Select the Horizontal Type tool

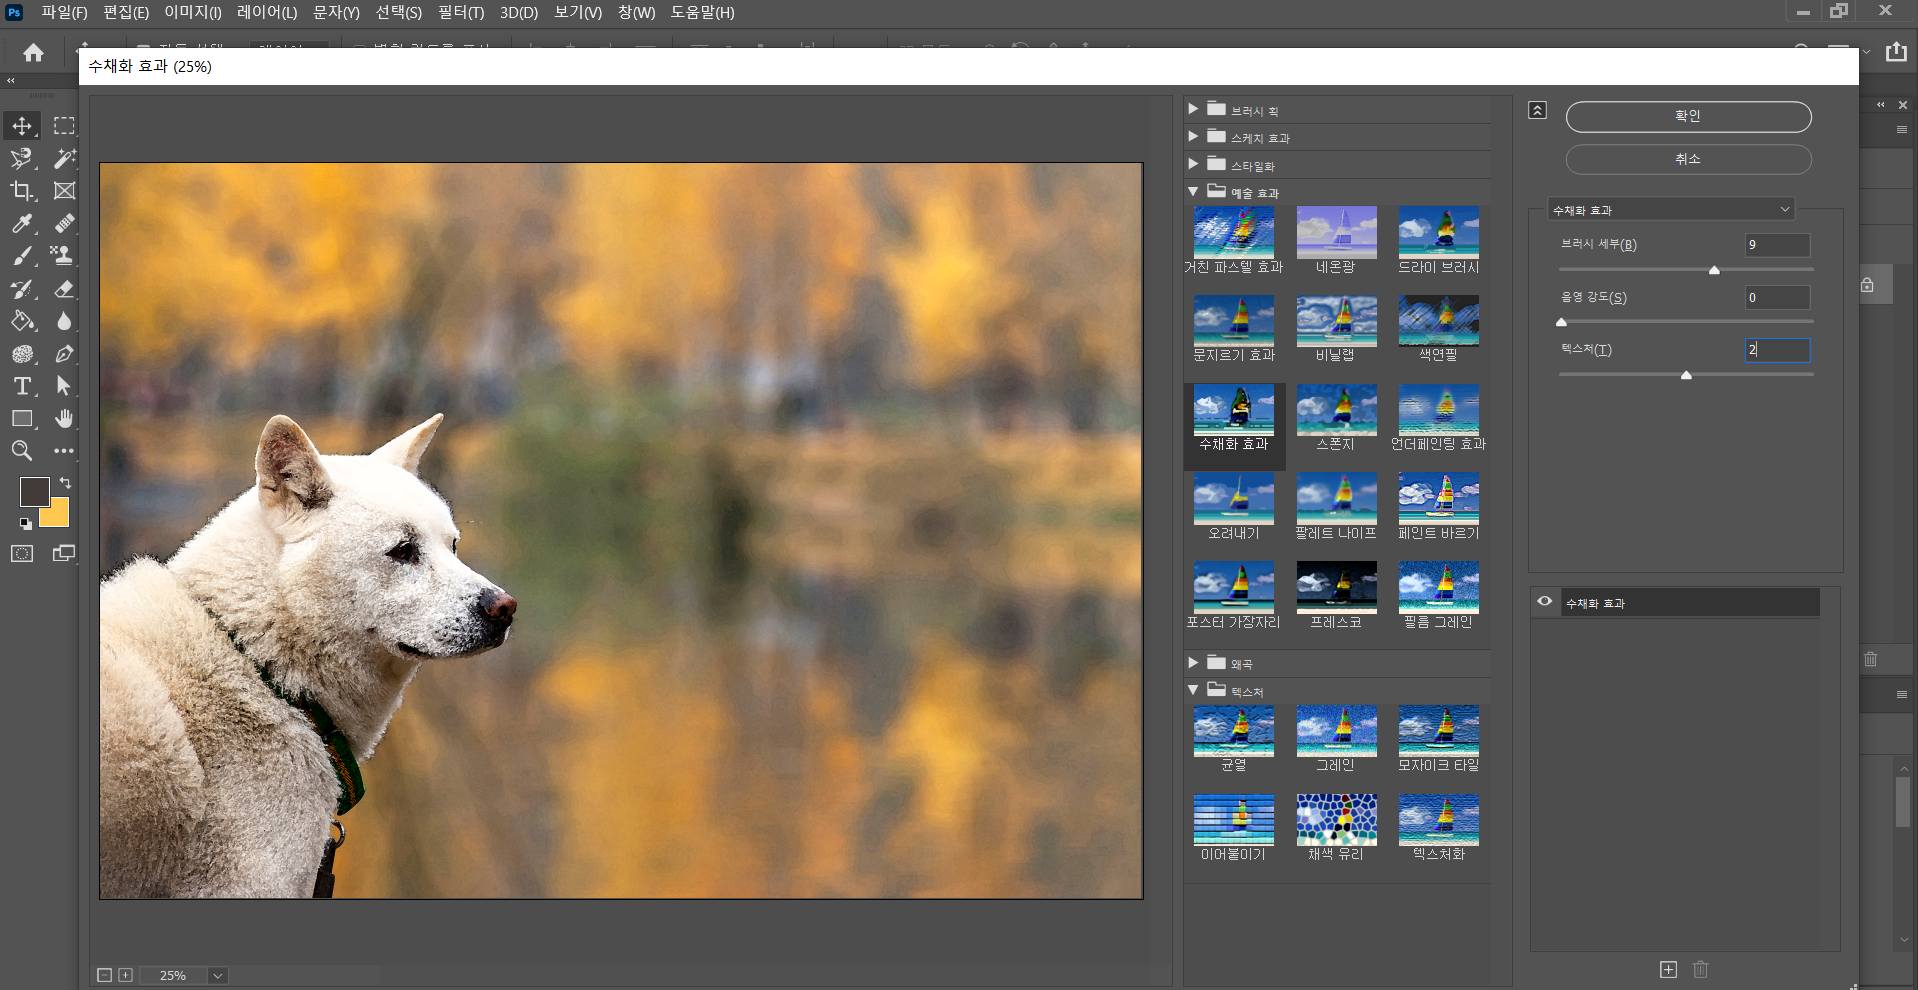coord(22,386)
